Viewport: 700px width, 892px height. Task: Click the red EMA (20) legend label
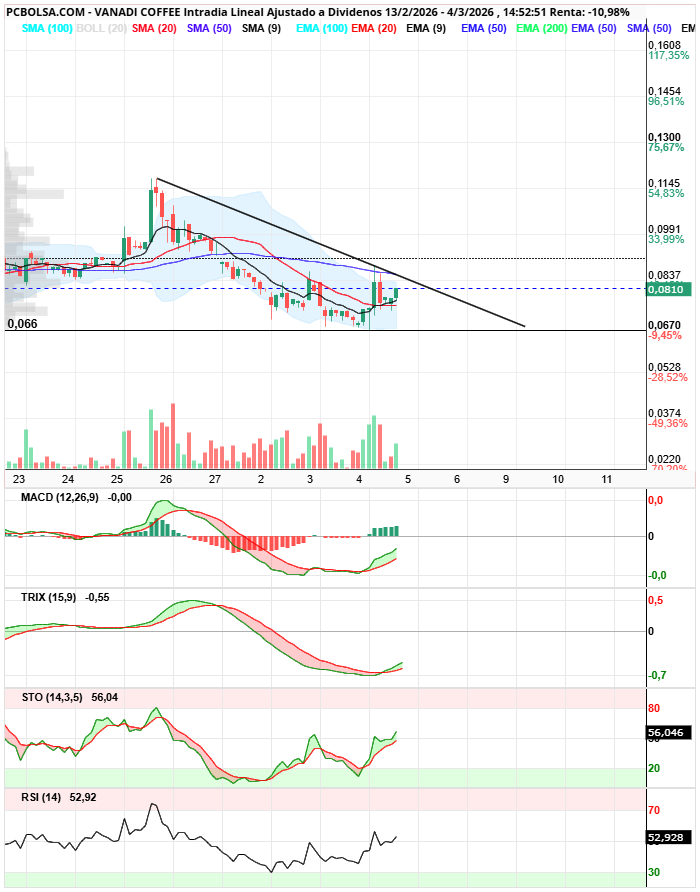pyautogui.click(x=374, y=28)
